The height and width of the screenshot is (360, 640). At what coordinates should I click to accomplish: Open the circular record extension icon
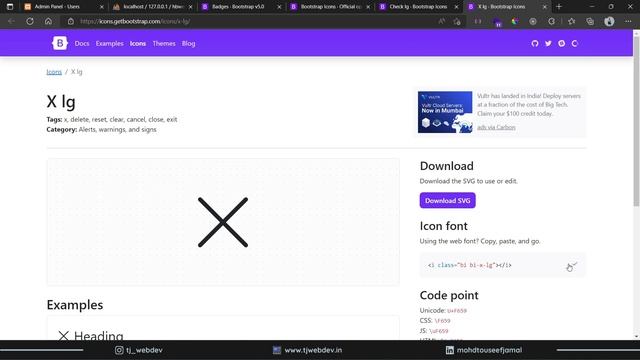click(x=533, y=21)
